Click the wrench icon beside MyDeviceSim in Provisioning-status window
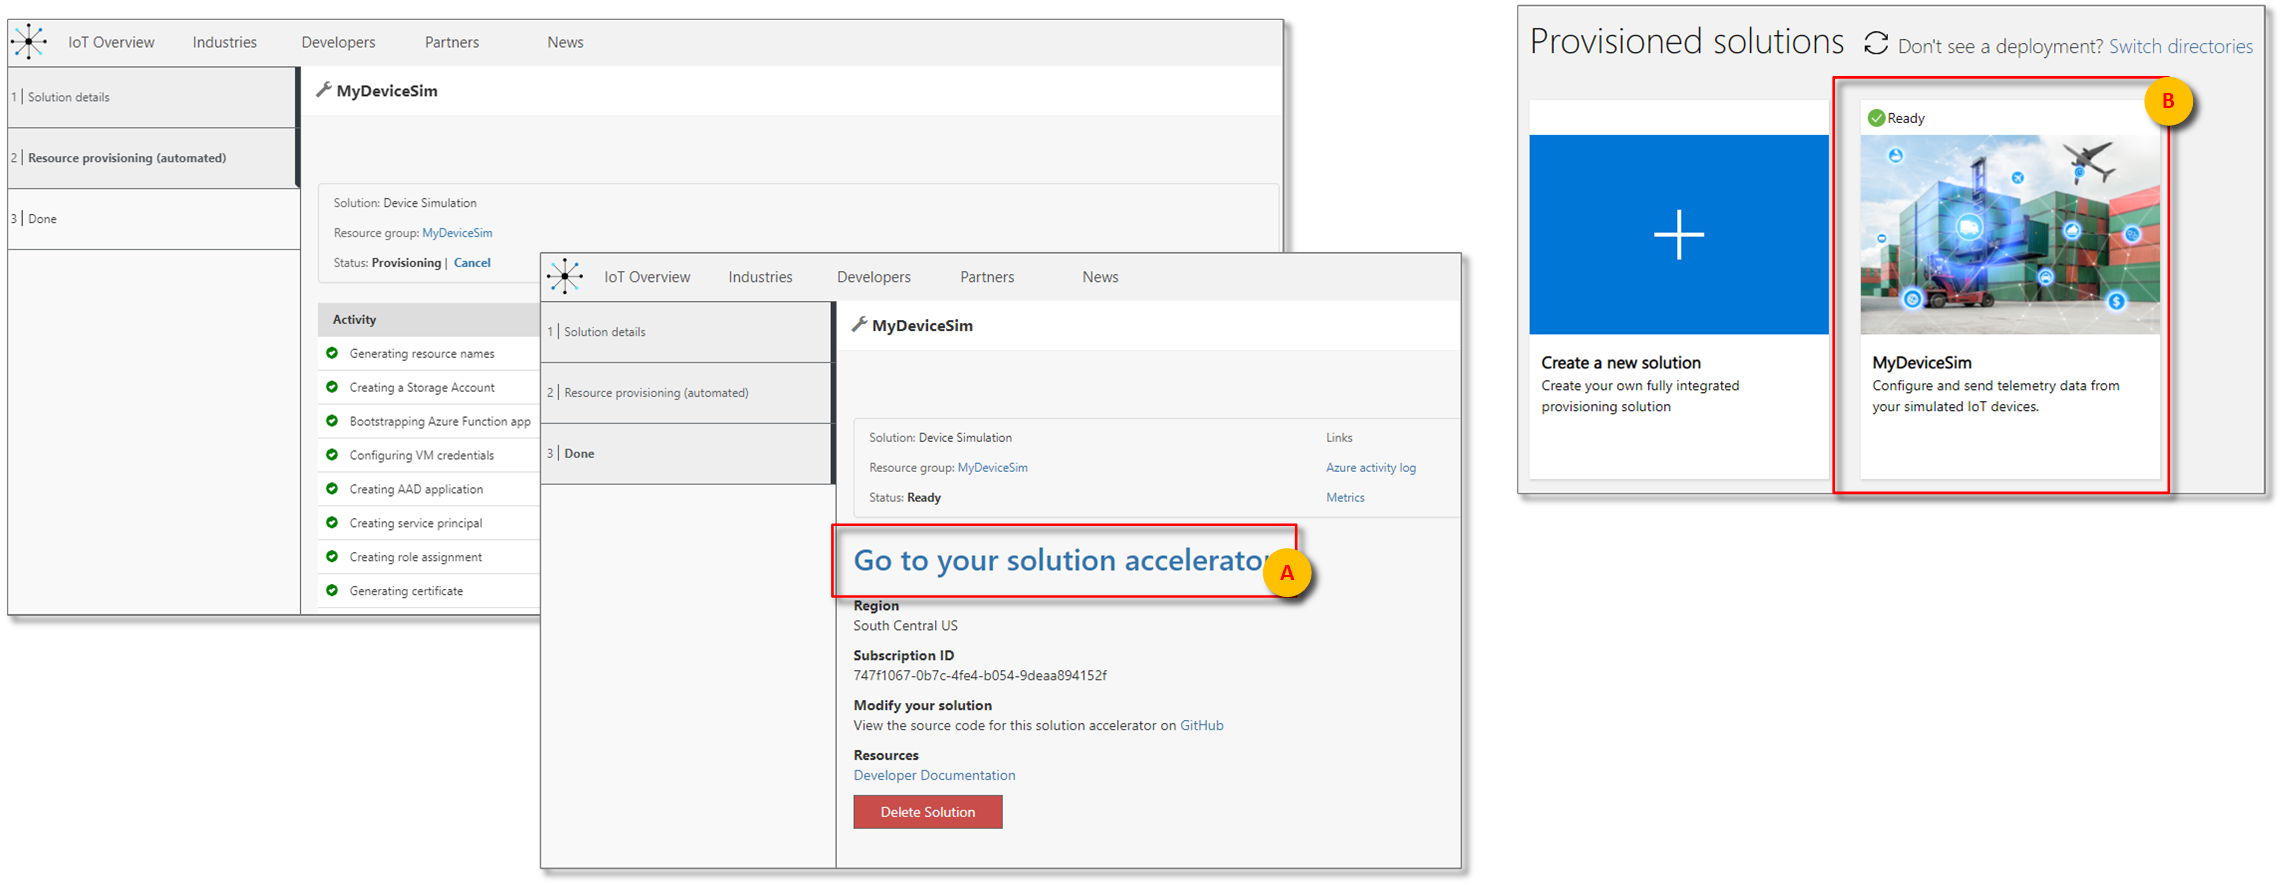Screen dimensions: 2284x885 pyautogui.click(x=324, y=90)
